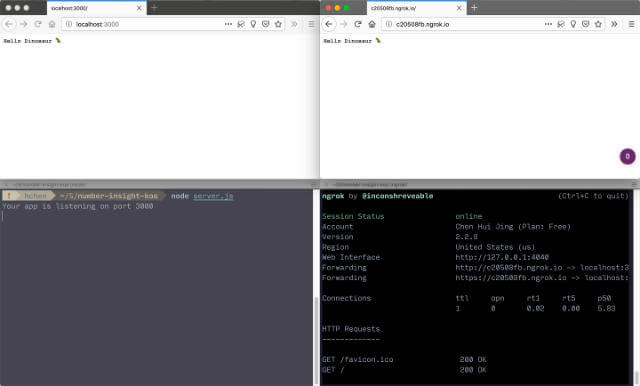Save localhost page to Pocket

click(x=266, y=24)
